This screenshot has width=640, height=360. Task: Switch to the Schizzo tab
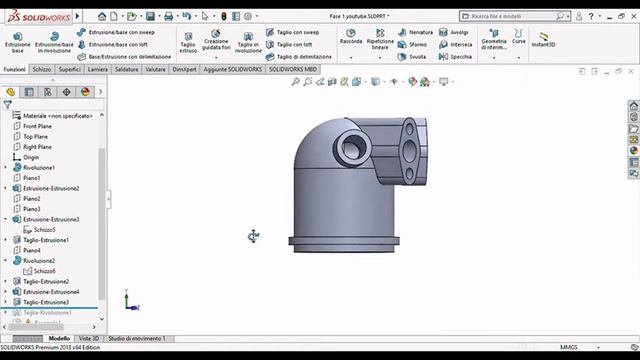click(42, 69)
